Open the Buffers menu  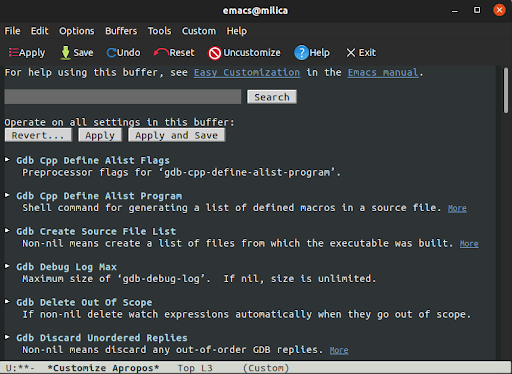point(121,31)
